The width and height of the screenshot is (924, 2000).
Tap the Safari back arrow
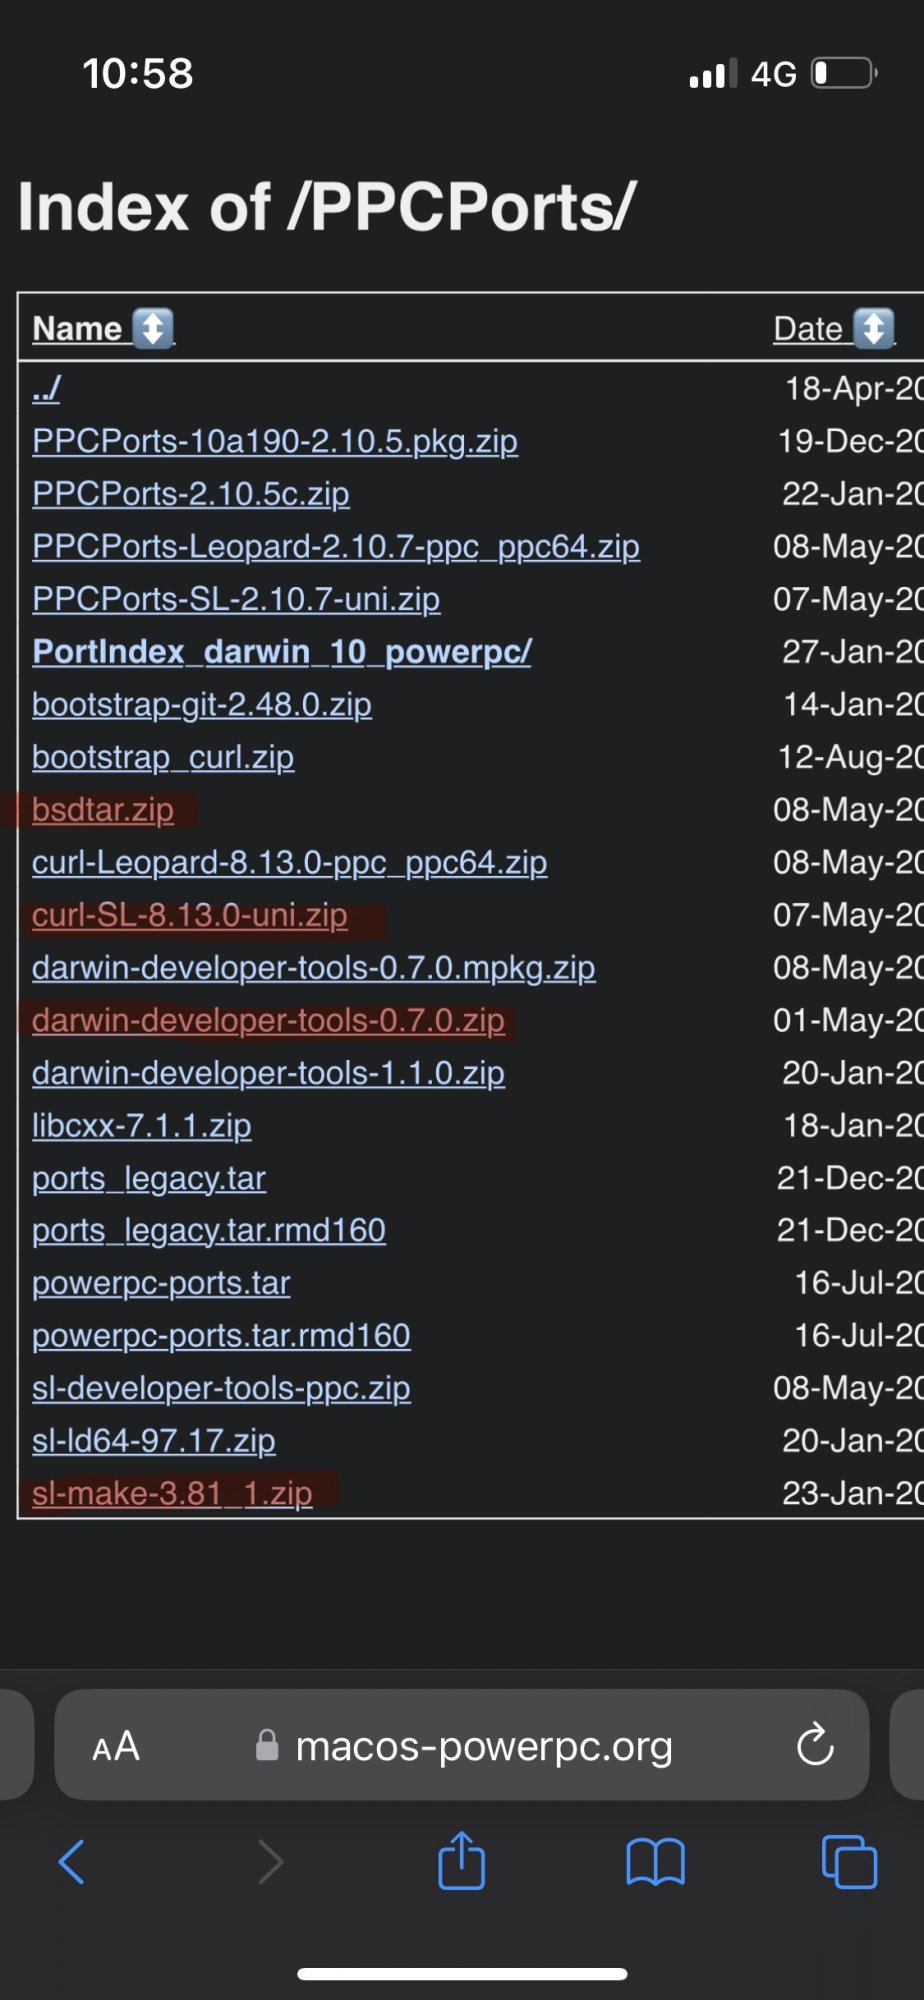[x=72, y=1862]
